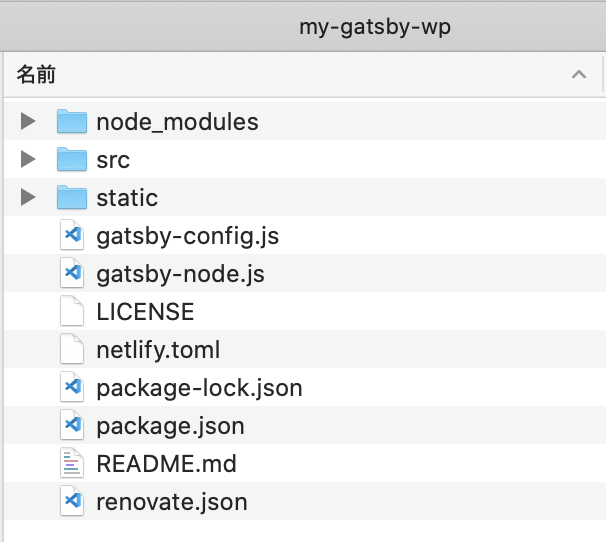
Task: Click the node_modules folder icon
Action: 72,122
